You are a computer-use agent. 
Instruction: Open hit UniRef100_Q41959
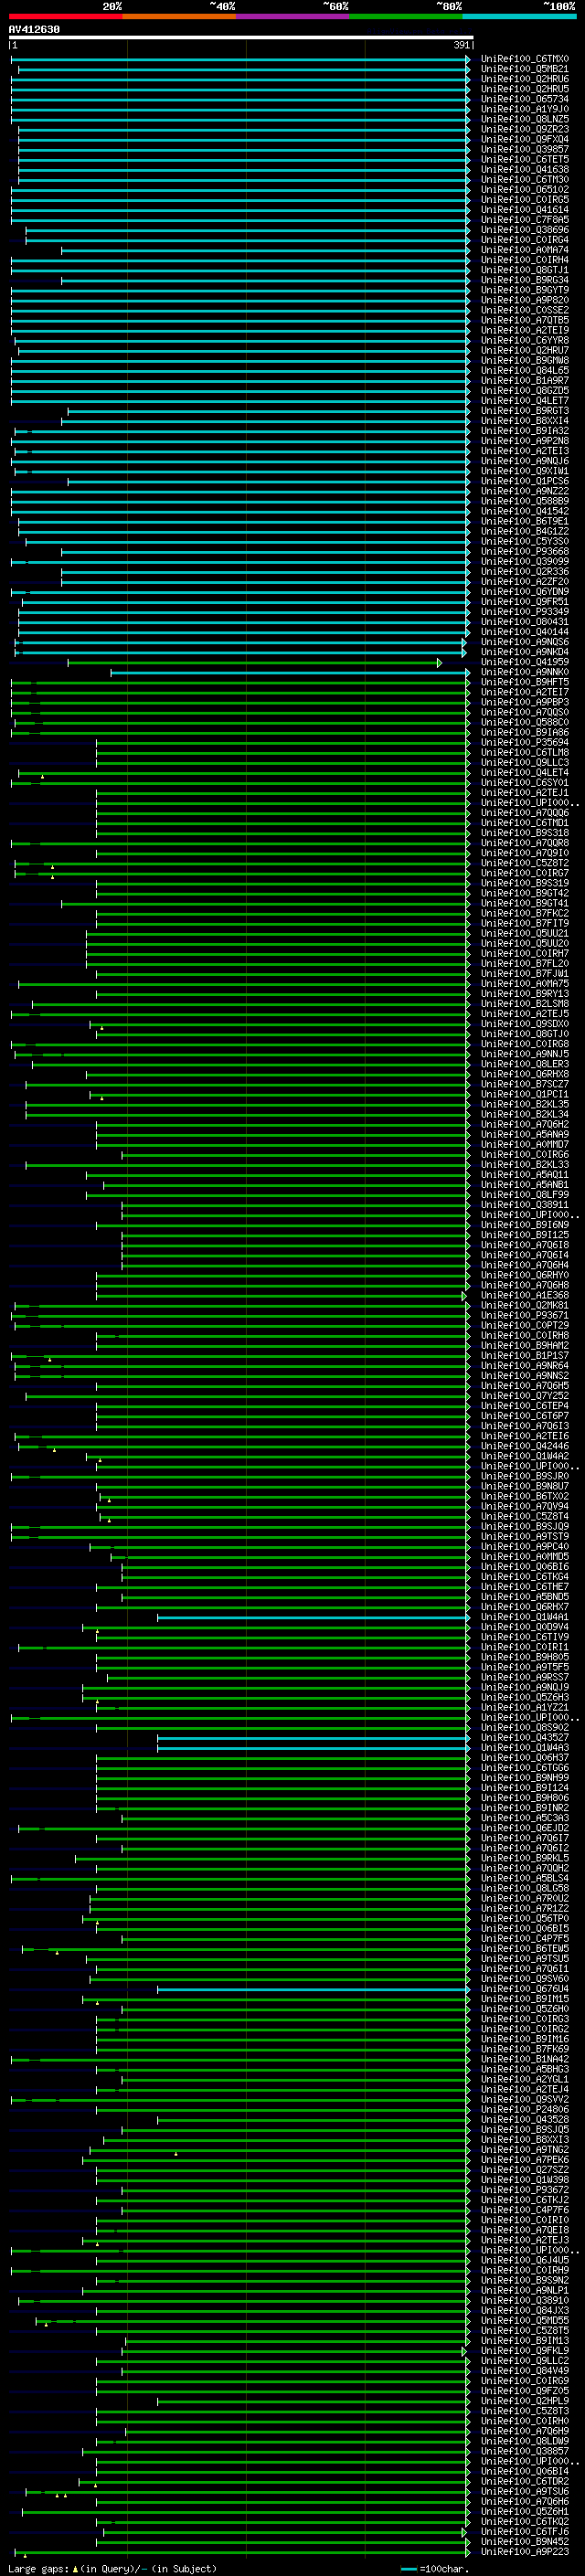click(x=525, y=662)
